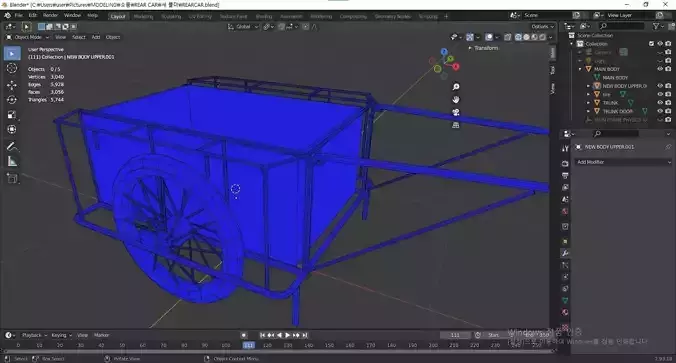676x363 pixels.
Task: Disable TRUNK DOOR render camera icon
Action: [668, 111]
